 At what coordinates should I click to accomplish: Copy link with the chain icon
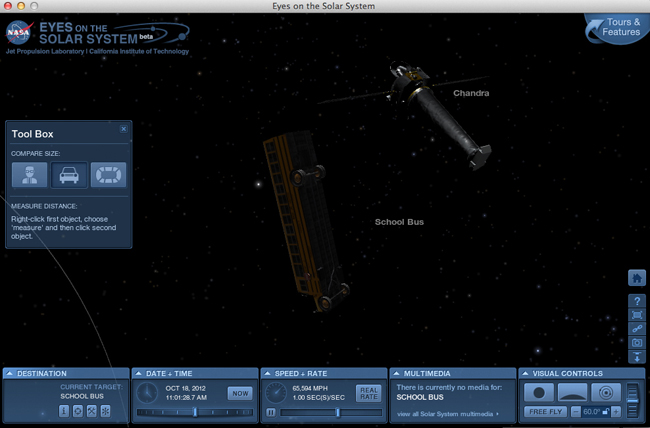click(x=637, y=329)
